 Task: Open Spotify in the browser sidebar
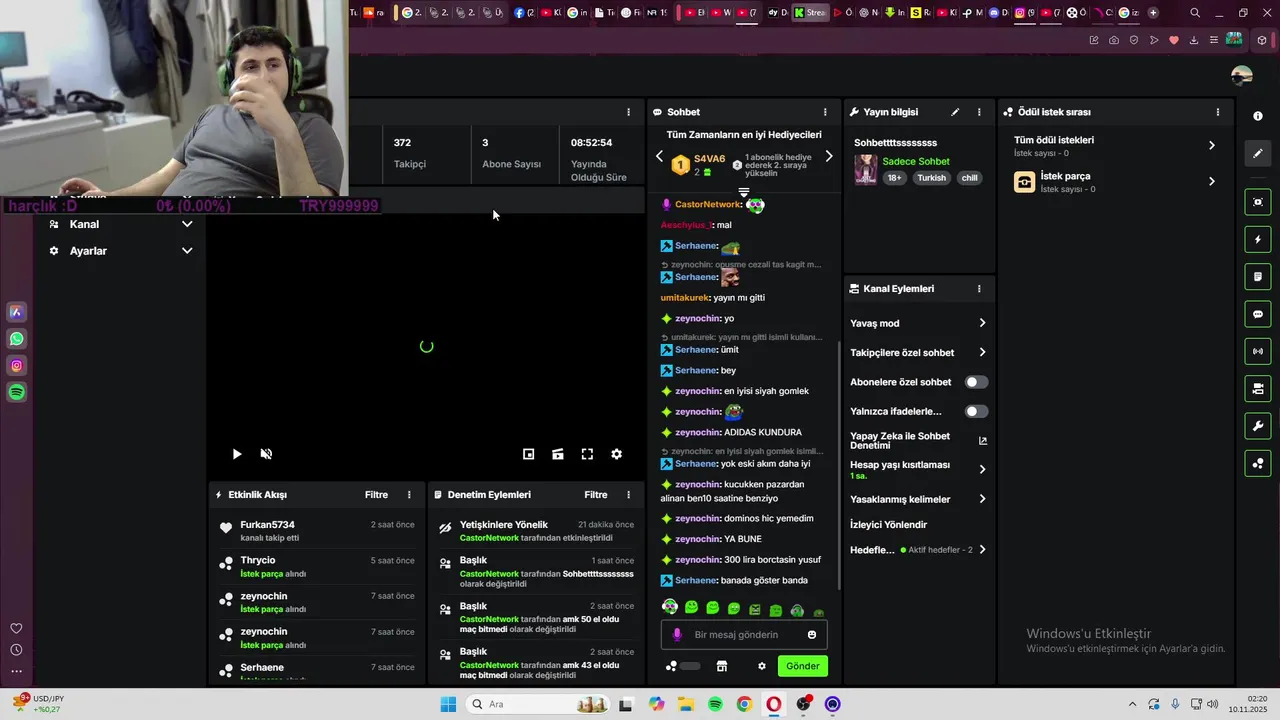[x=17, y=393]
